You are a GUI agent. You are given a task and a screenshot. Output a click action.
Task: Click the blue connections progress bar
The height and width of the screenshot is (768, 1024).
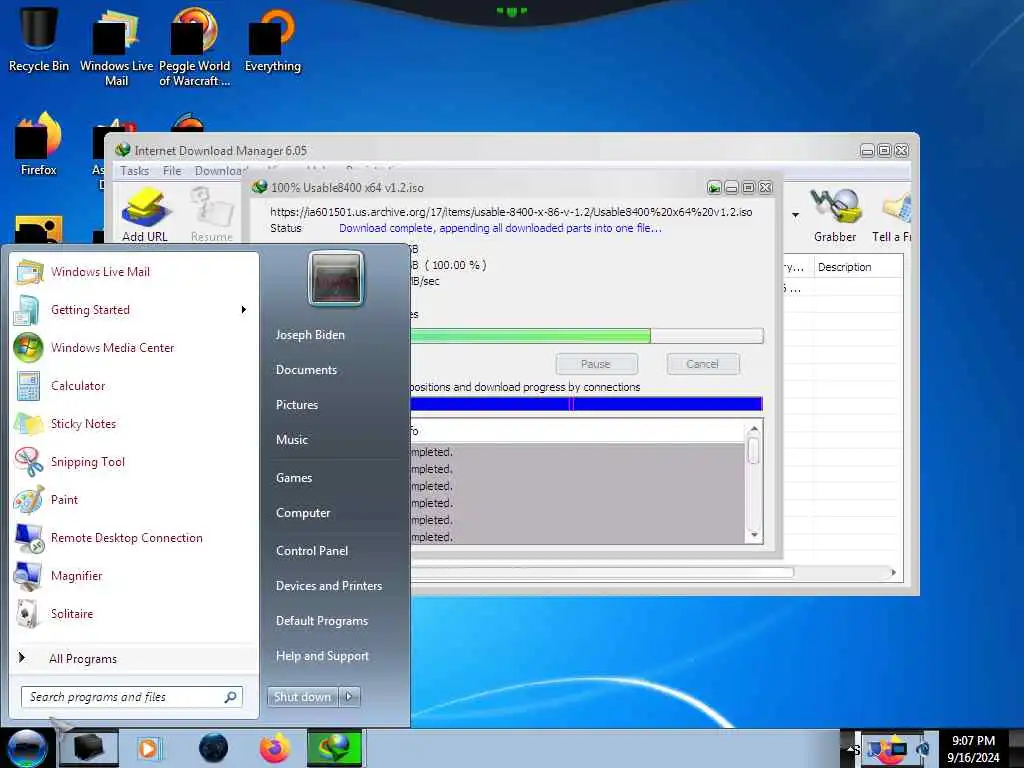[x=586, y=404]
